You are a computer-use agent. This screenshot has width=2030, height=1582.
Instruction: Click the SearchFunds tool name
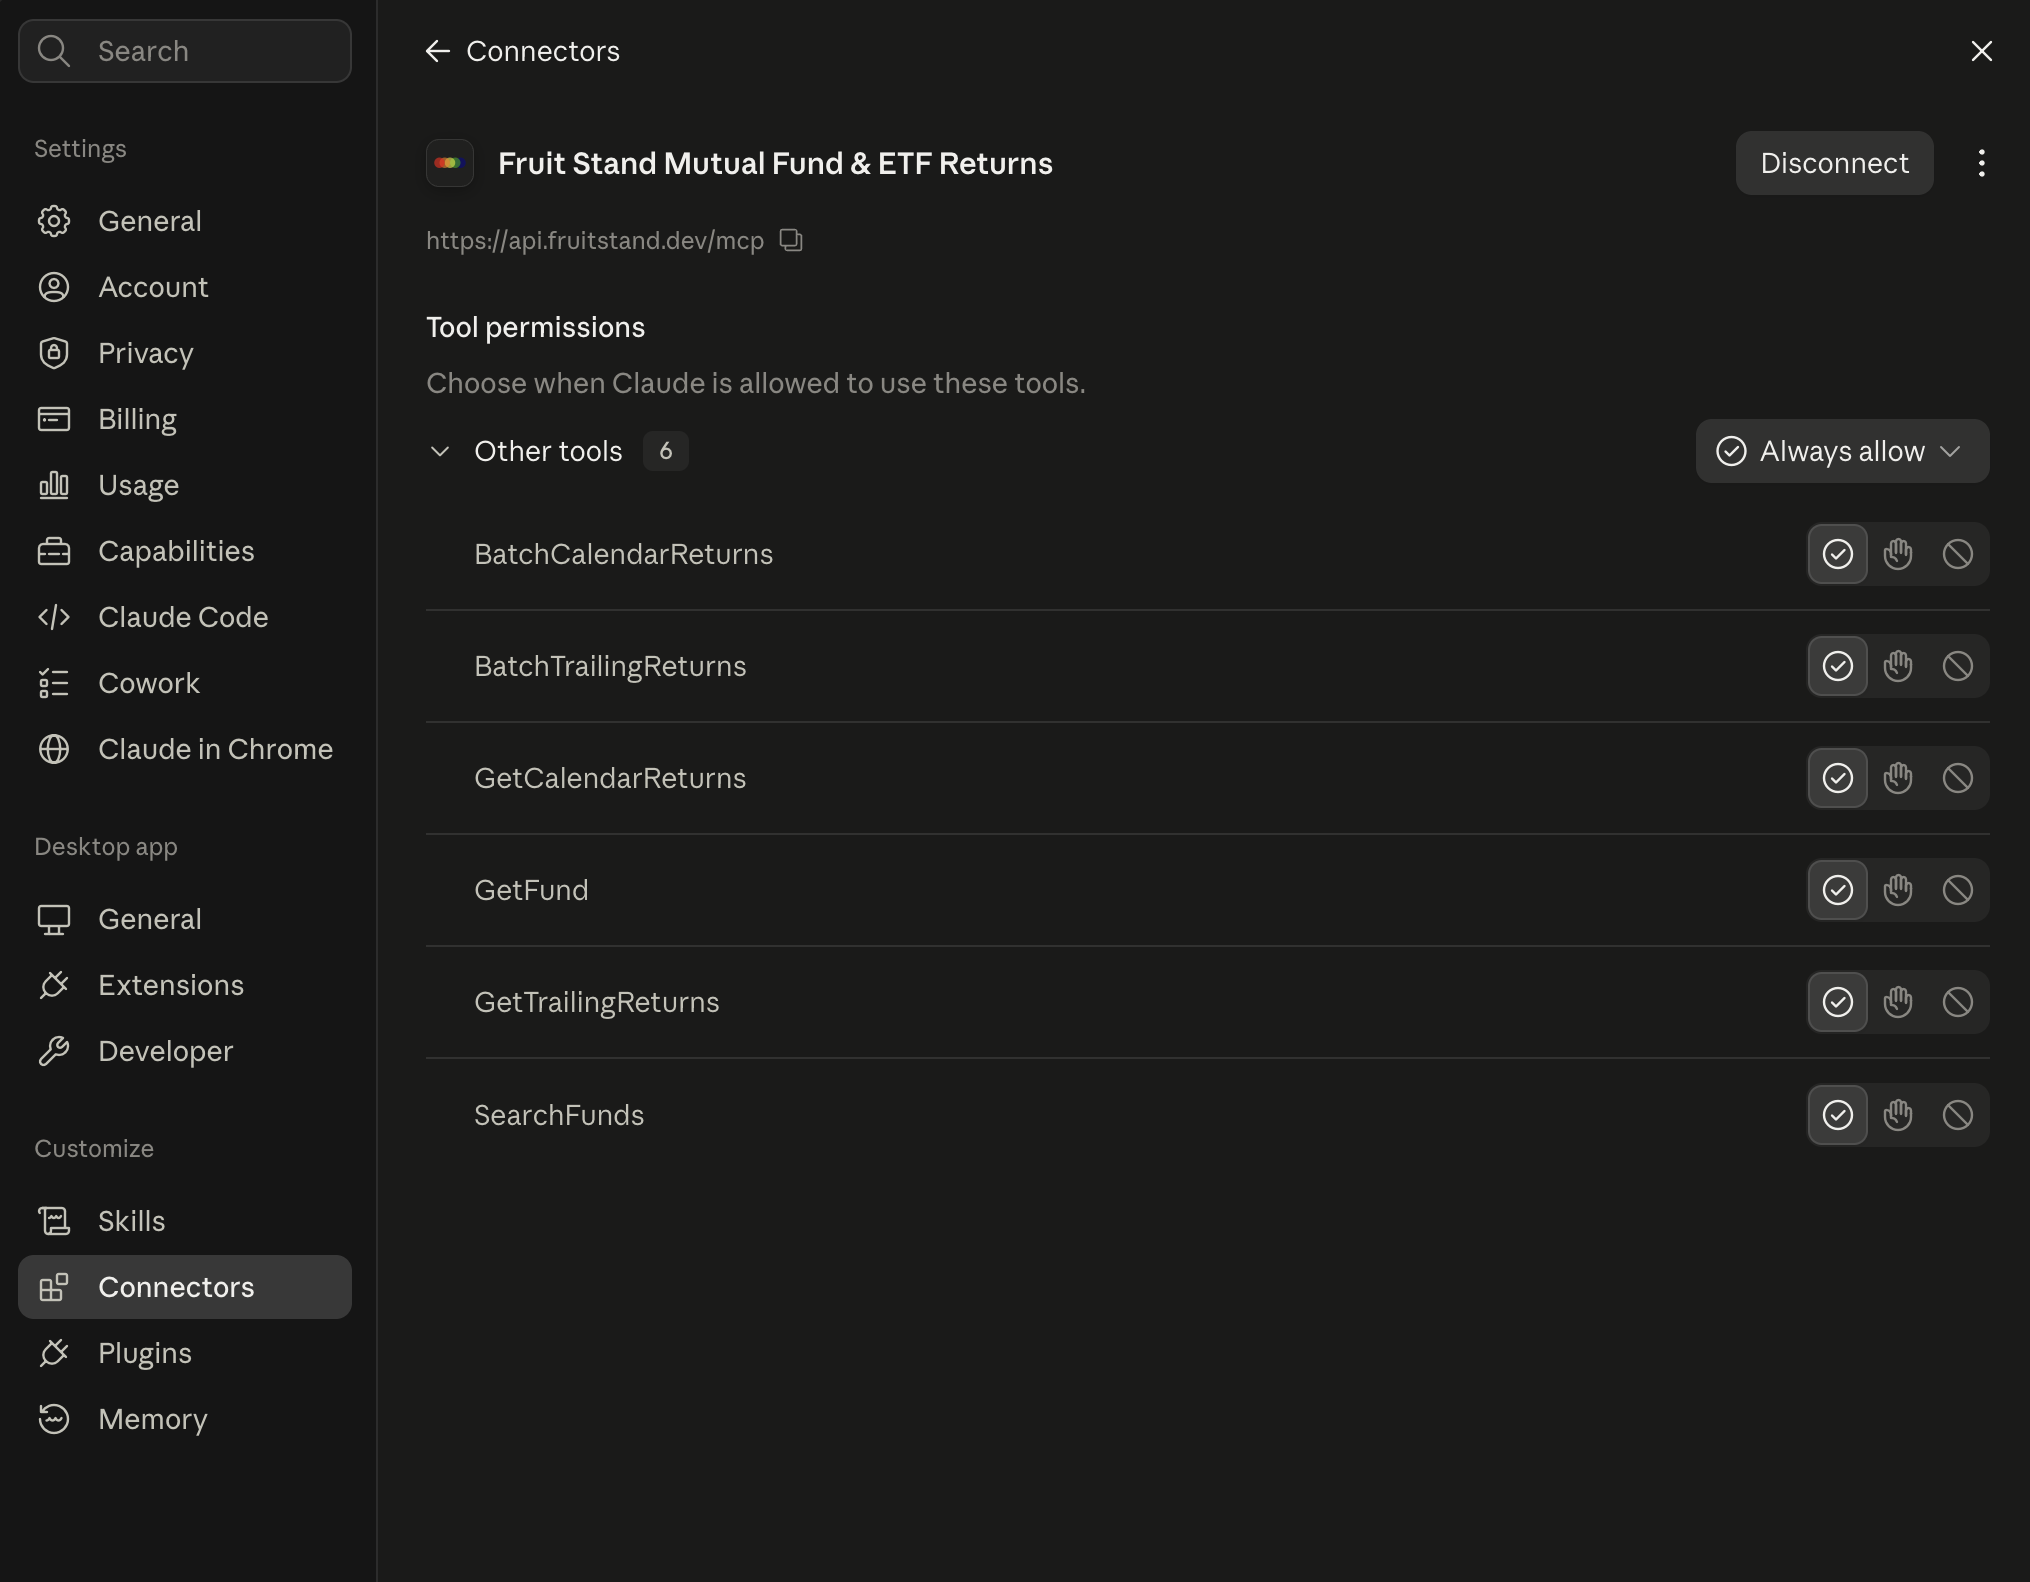[559, 1115]
